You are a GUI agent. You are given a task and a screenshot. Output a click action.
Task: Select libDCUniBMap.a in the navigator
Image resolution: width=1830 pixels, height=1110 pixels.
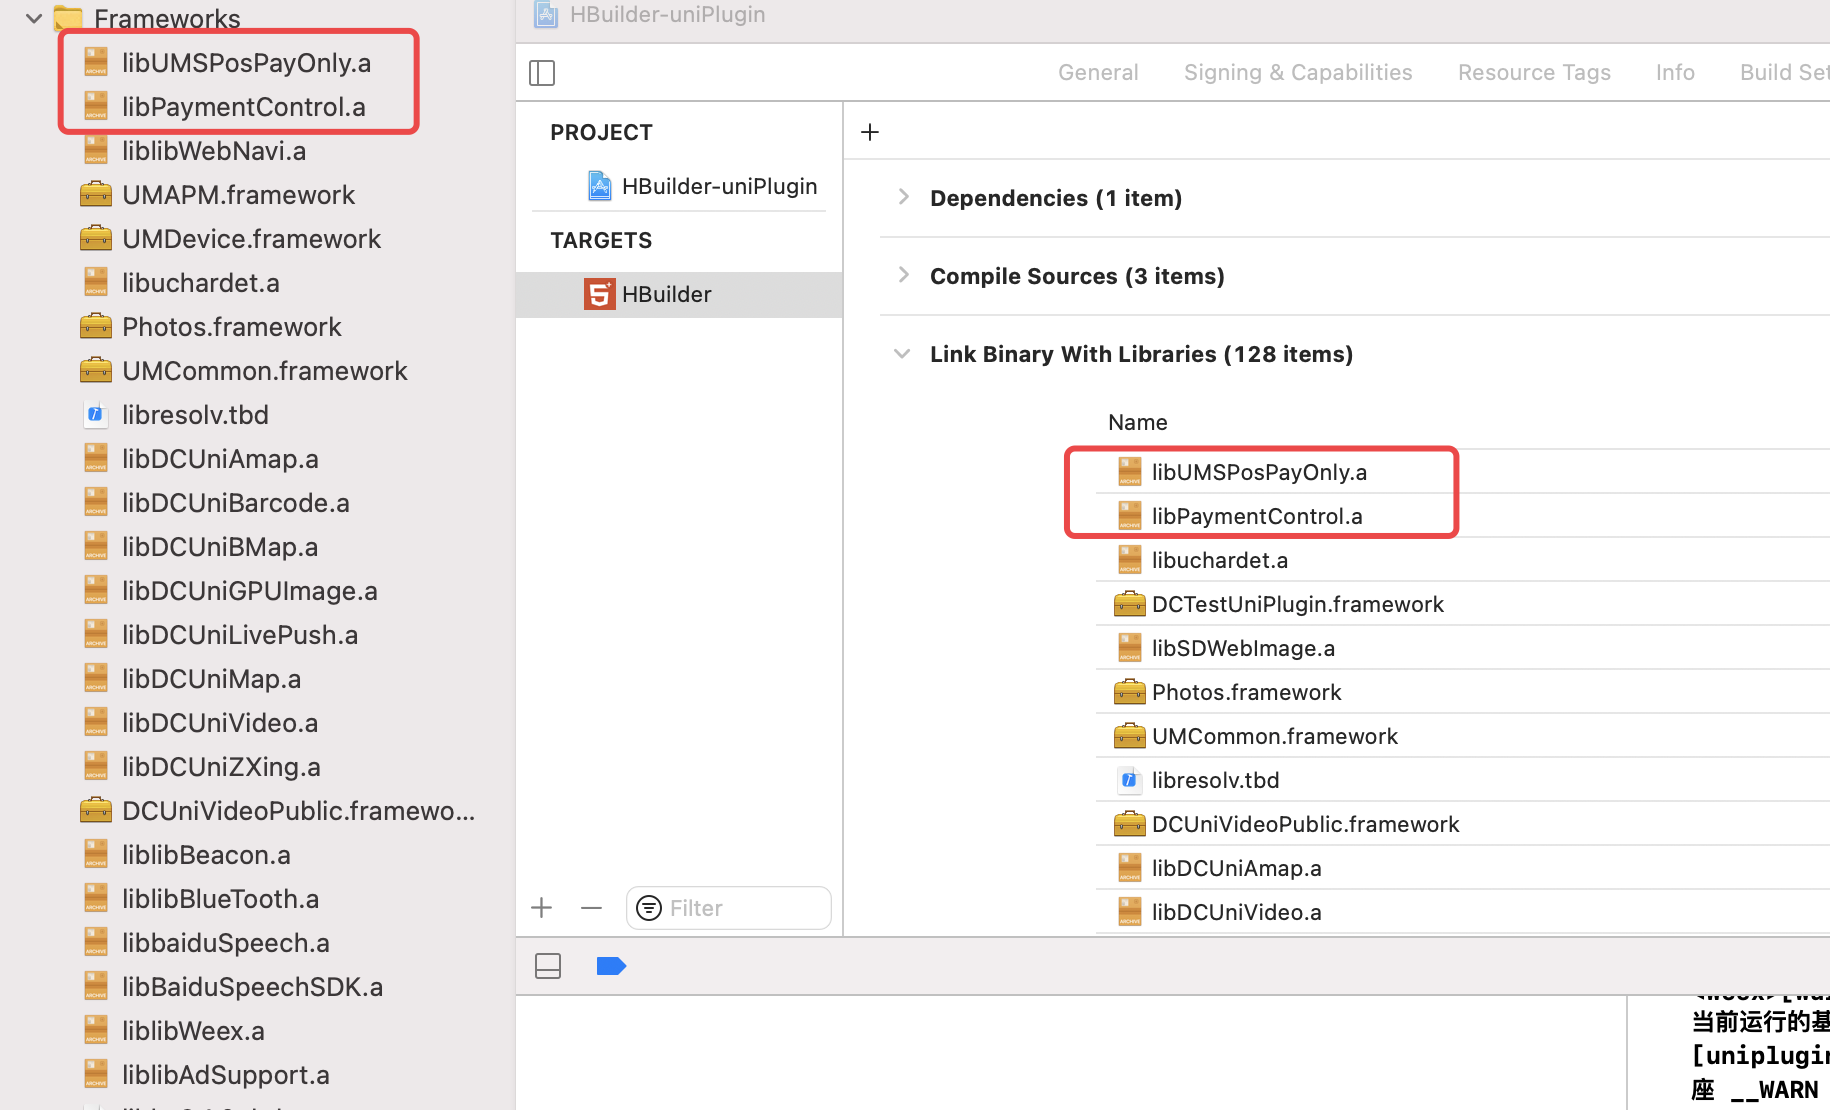[x=220, y=546]
